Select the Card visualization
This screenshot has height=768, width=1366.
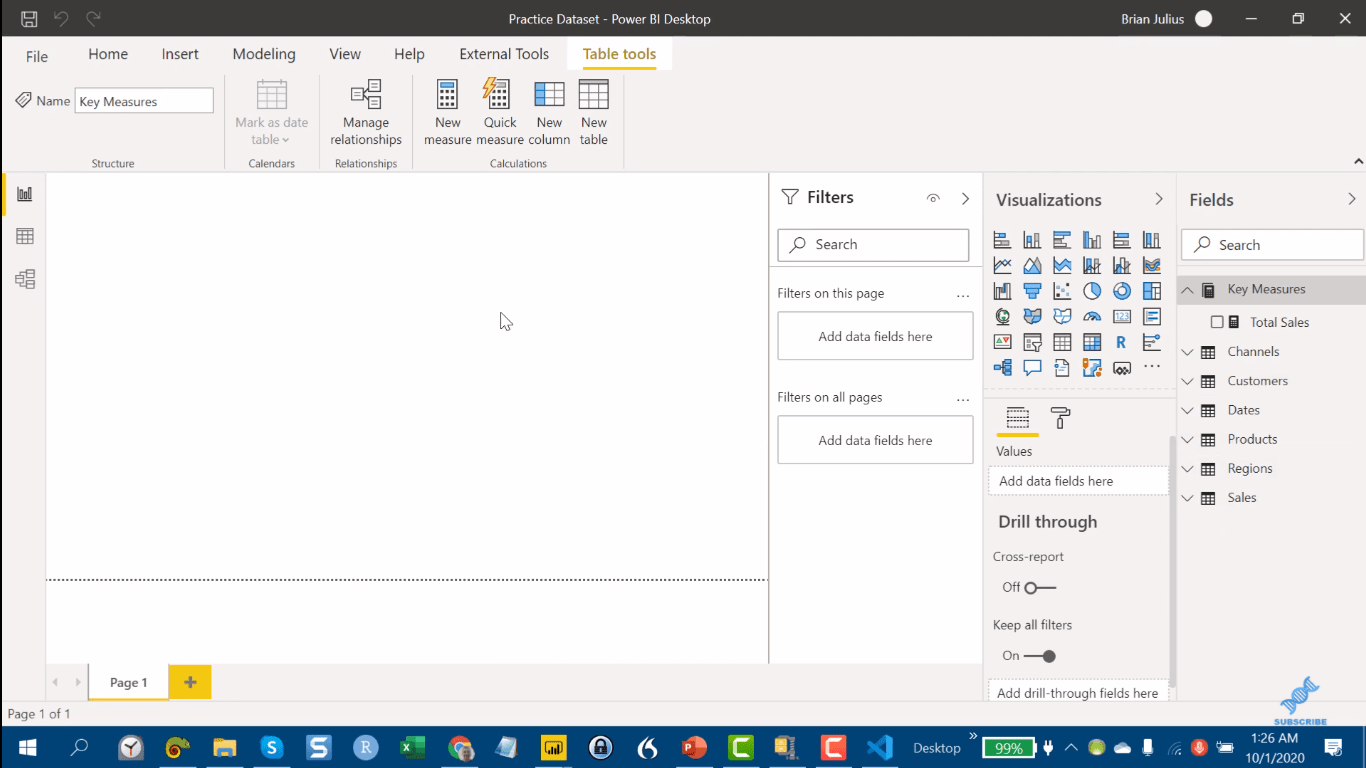pyautogui.click(x=1122, y=317)
